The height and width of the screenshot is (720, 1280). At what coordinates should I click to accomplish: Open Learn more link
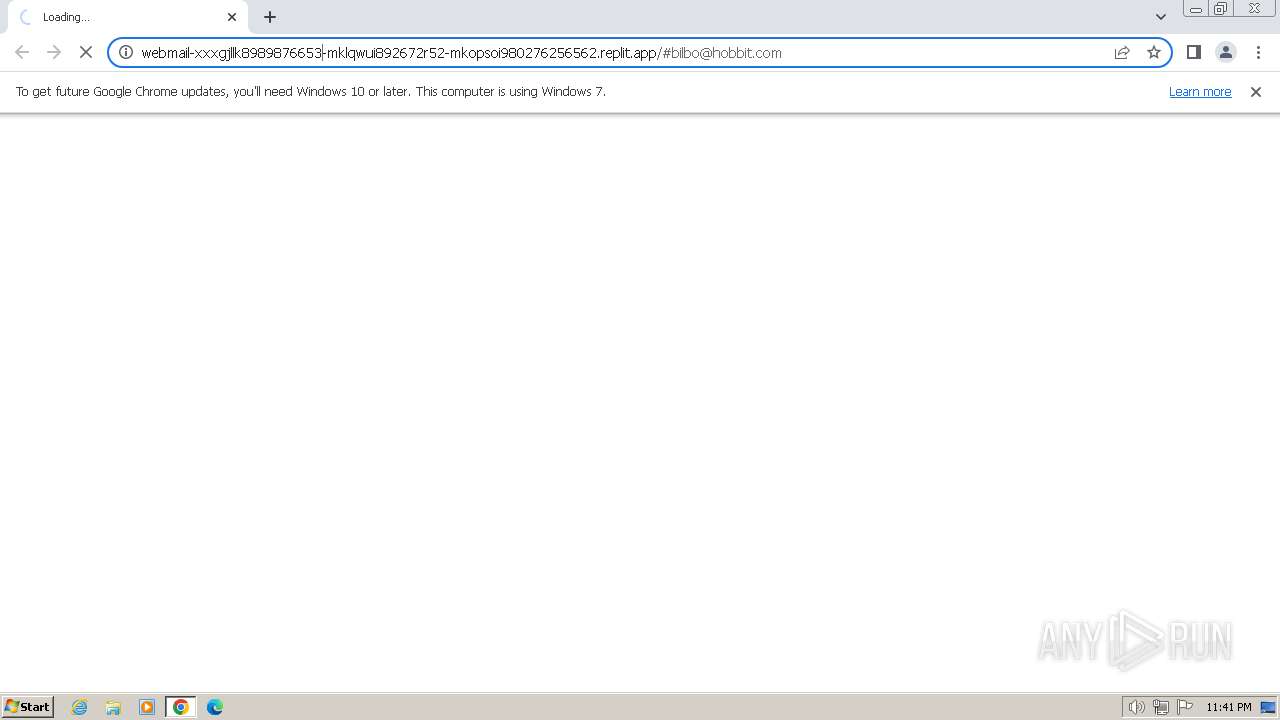(x=1200, y=91)
